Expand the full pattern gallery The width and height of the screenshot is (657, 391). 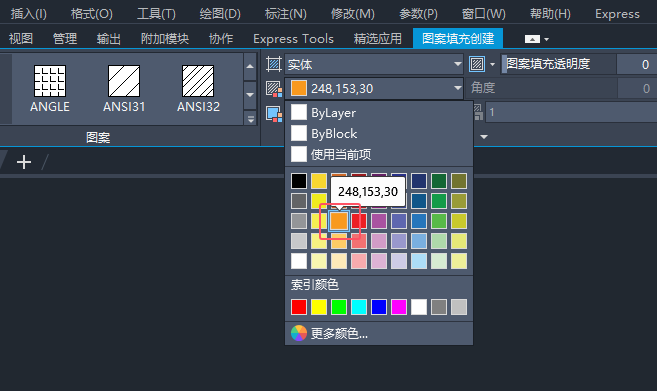tap(250, 119)
